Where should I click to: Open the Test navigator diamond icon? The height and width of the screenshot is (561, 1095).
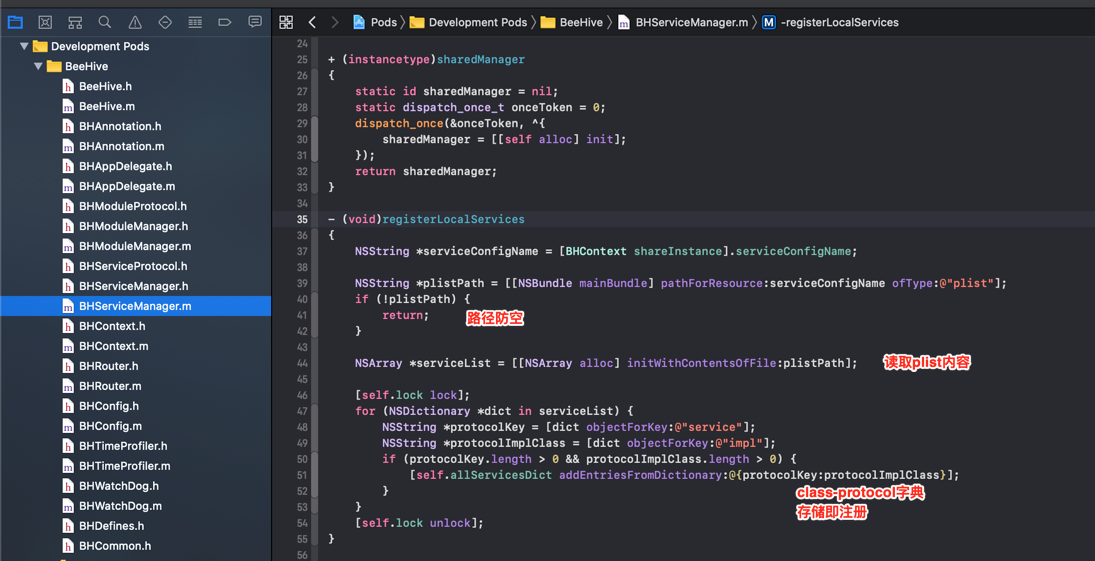(165, 22)
